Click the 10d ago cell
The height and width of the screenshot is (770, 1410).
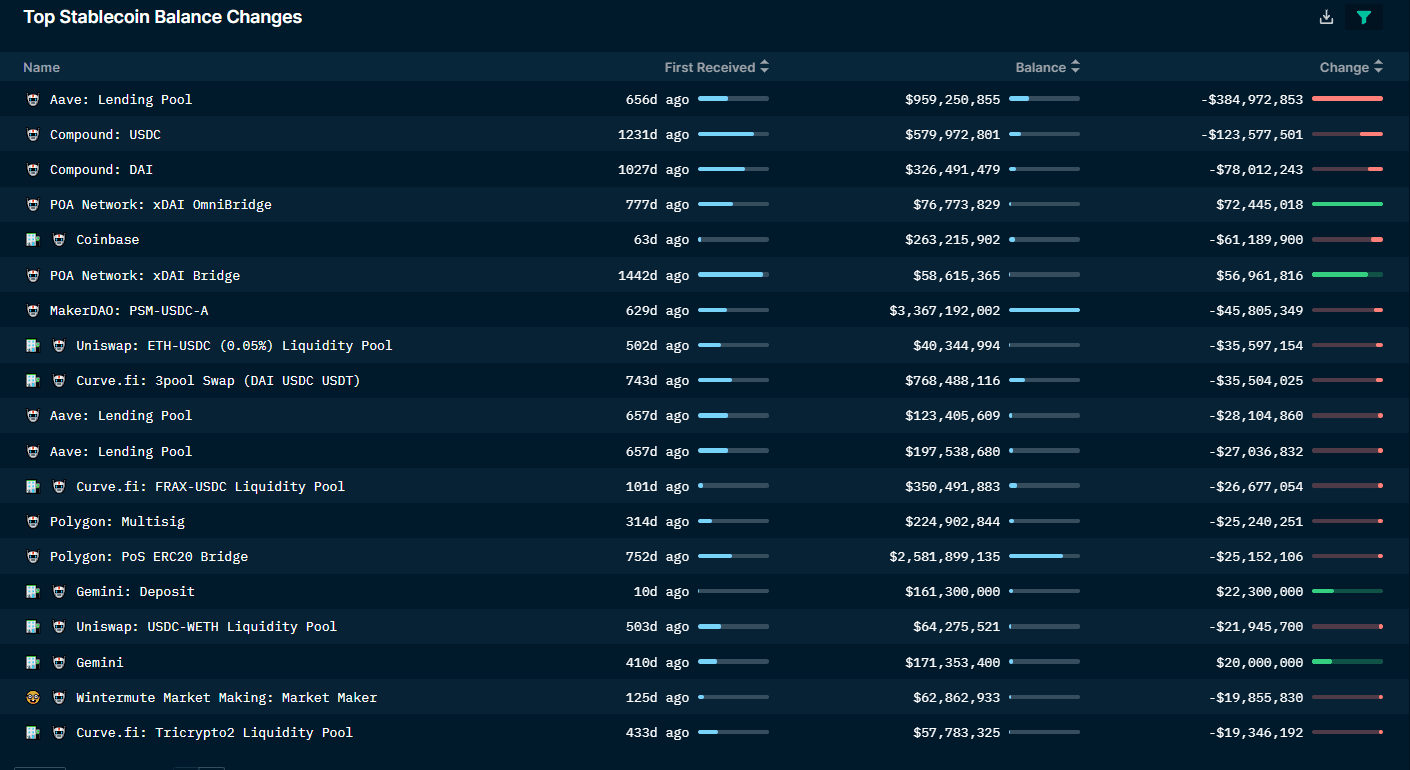[x=661, y=592]
